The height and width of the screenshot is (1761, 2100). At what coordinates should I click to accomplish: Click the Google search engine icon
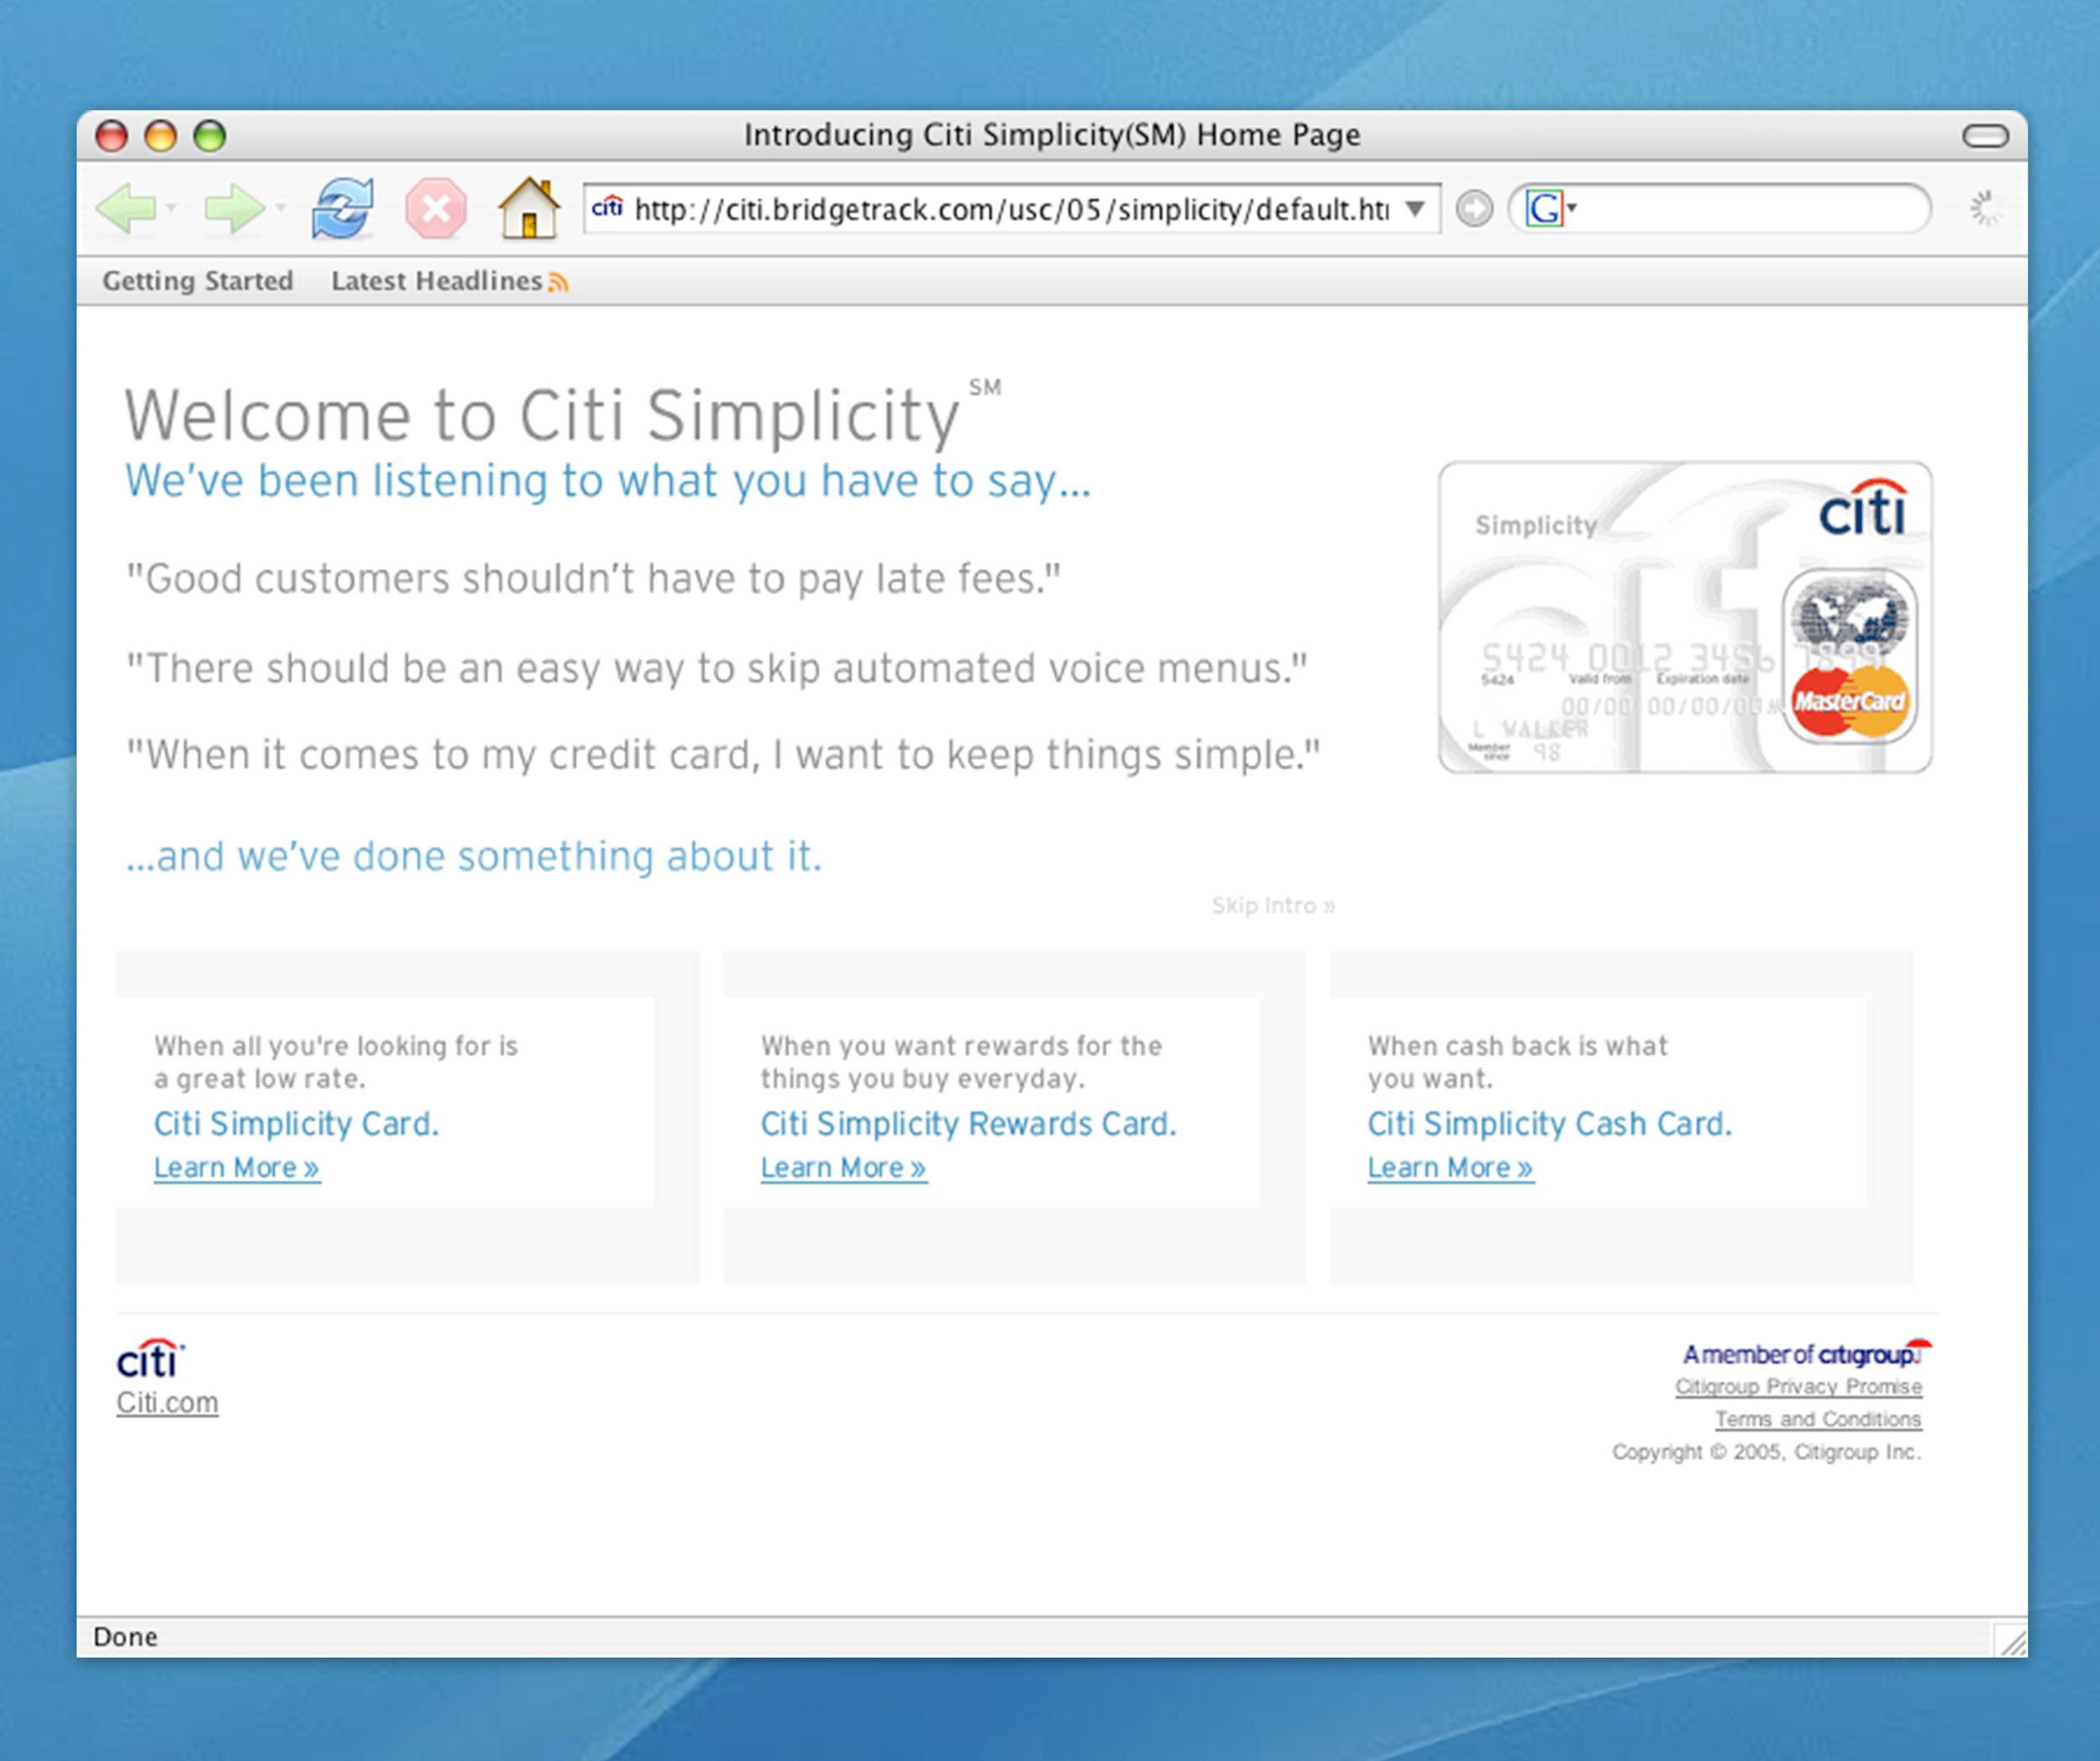coord(1543,209)
